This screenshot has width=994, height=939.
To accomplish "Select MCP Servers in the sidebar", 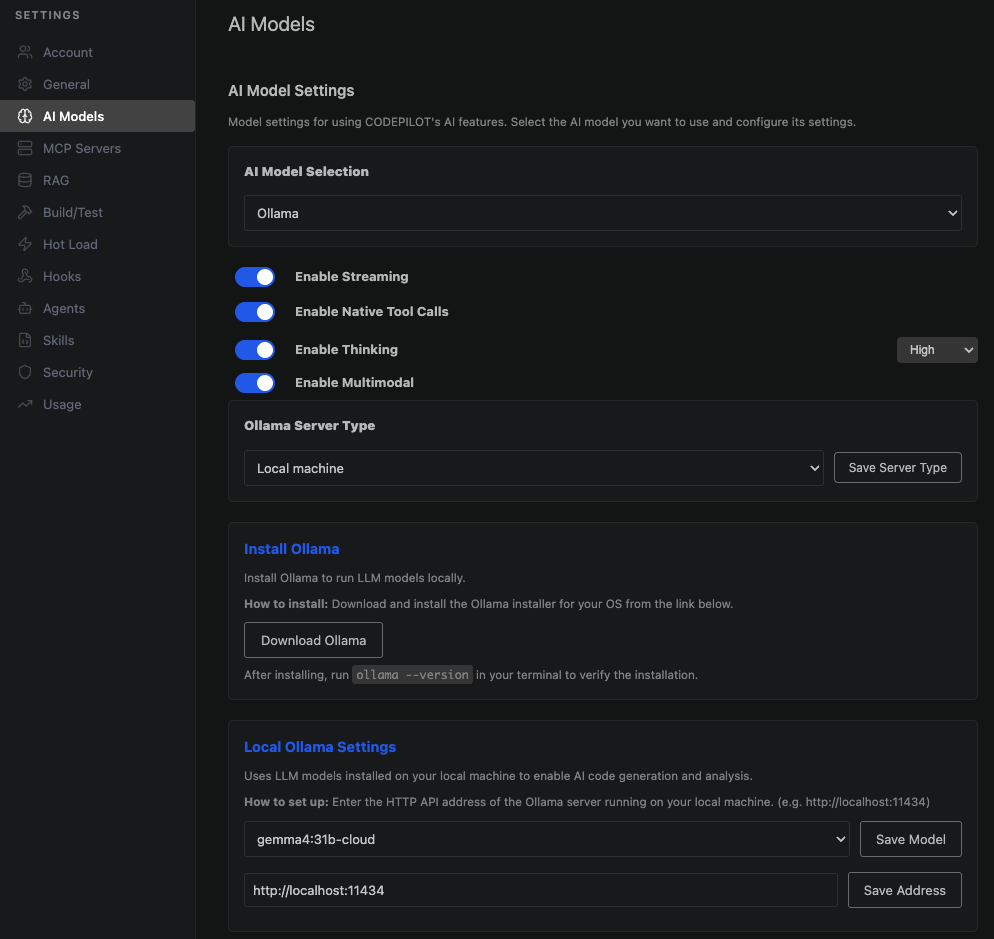I will pos(98,148).
